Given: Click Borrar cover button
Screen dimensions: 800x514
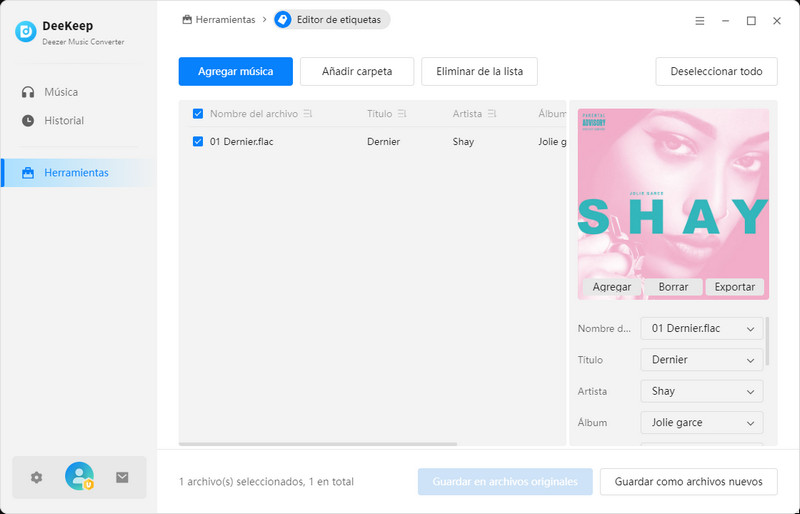Looking at the screenshot, I should click(x=673, y=287).
